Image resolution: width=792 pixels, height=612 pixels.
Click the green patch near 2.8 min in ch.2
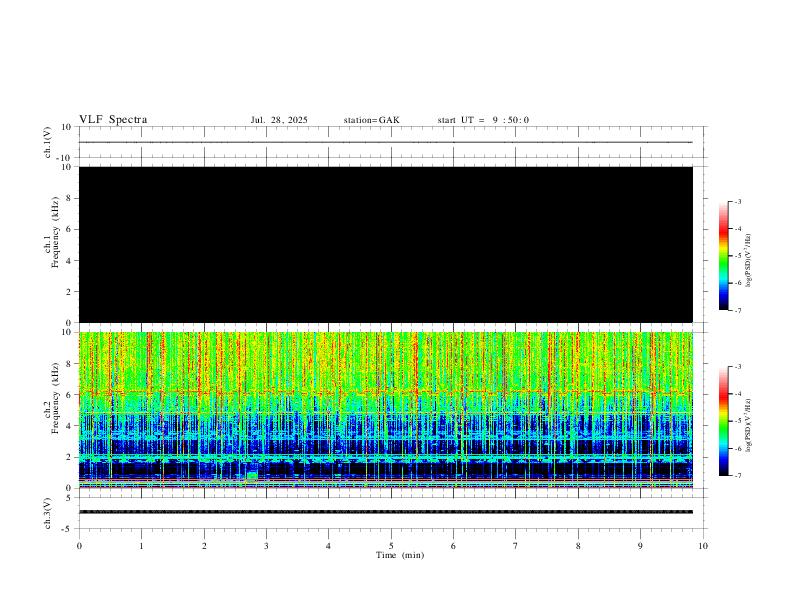tap(252, 475)
